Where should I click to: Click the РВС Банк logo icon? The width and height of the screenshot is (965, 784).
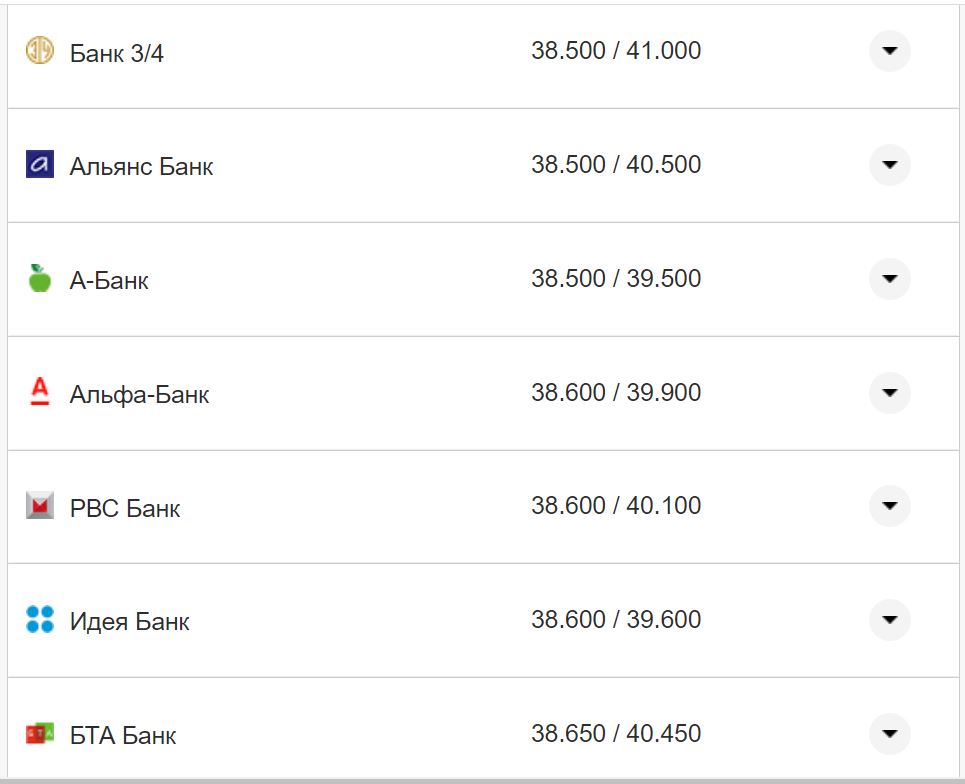39,506
